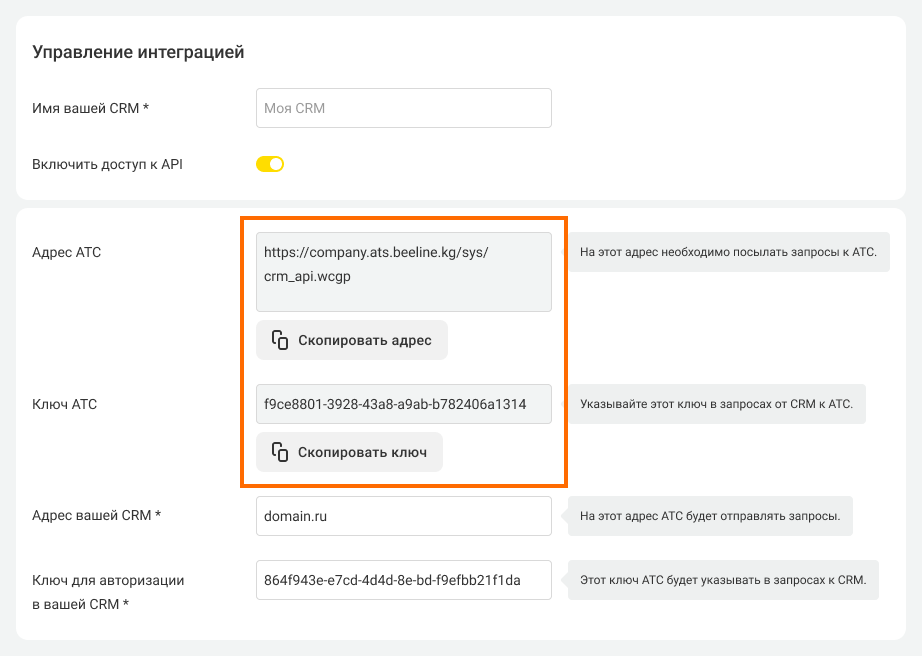The width and height of the screenshot is (922, 657).
Task: Click the copy icon next to Скопировать ключ
Action: [x=280, y=452]
